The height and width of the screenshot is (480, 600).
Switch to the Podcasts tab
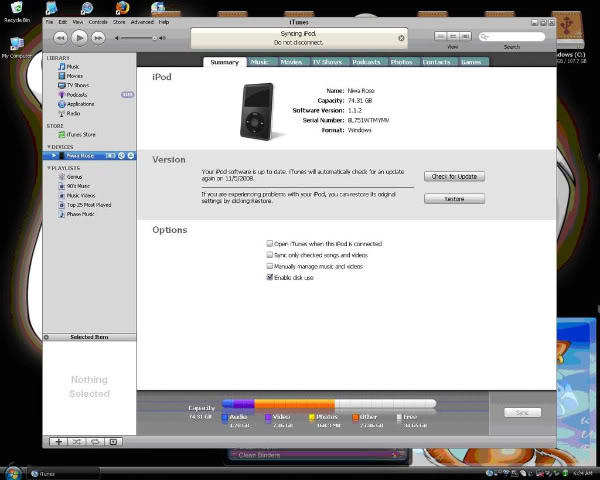(366, 62)
